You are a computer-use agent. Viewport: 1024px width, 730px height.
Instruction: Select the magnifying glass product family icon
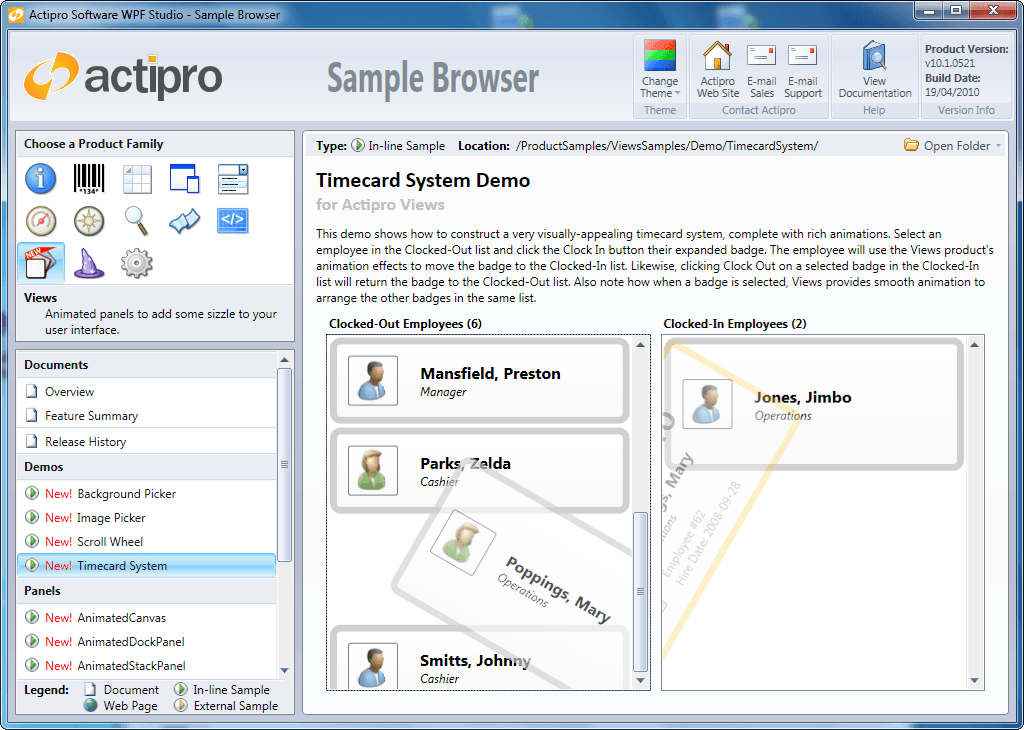(137, 221)
